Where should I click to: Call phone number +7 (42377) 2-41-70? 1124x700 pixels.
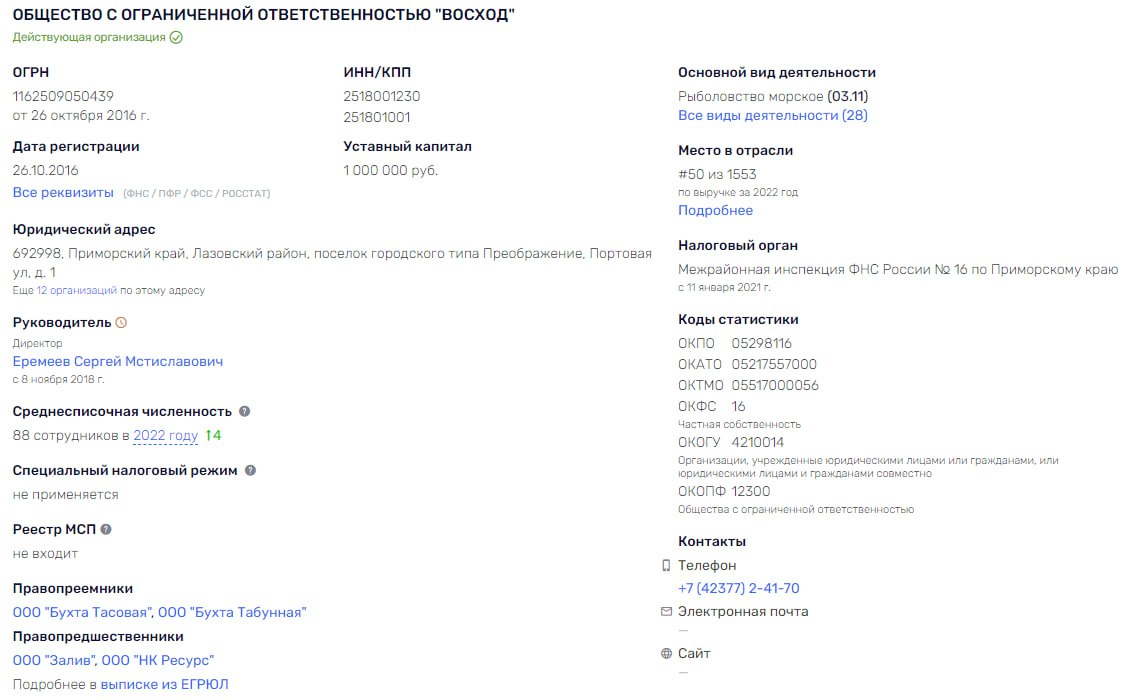(738, 588)
